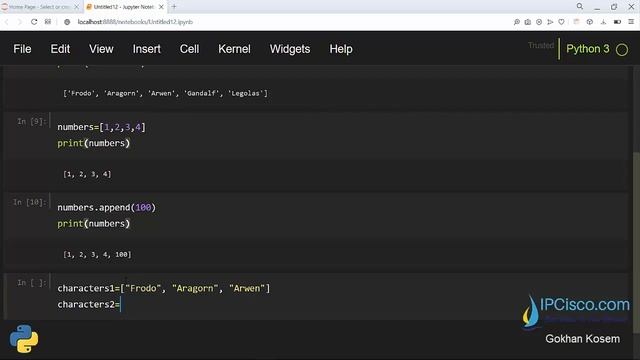
Task: Click the characters1 list code line
Action: click(164, 288)
